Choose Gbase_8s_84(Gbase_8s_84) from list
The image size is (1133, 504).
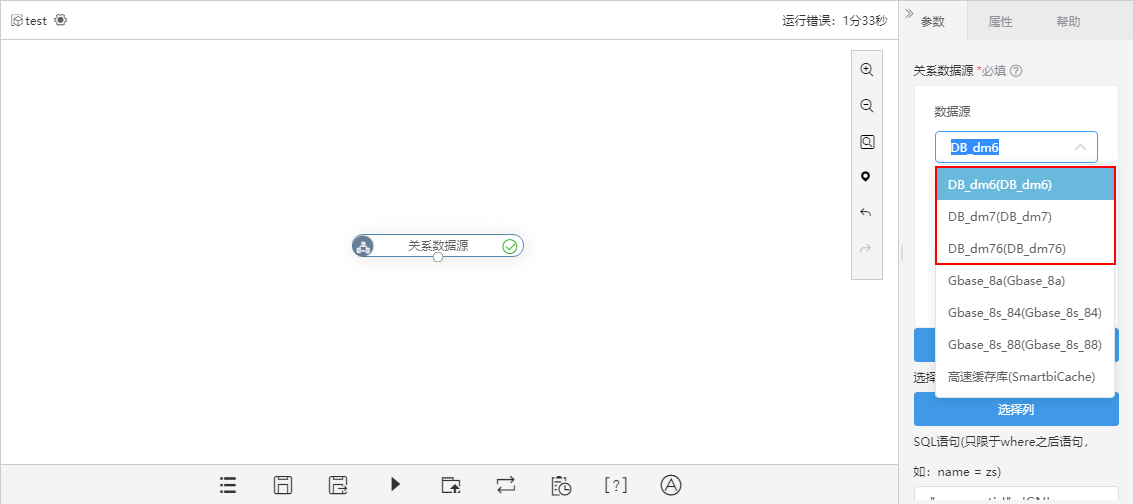click(x=1025, y=313)
